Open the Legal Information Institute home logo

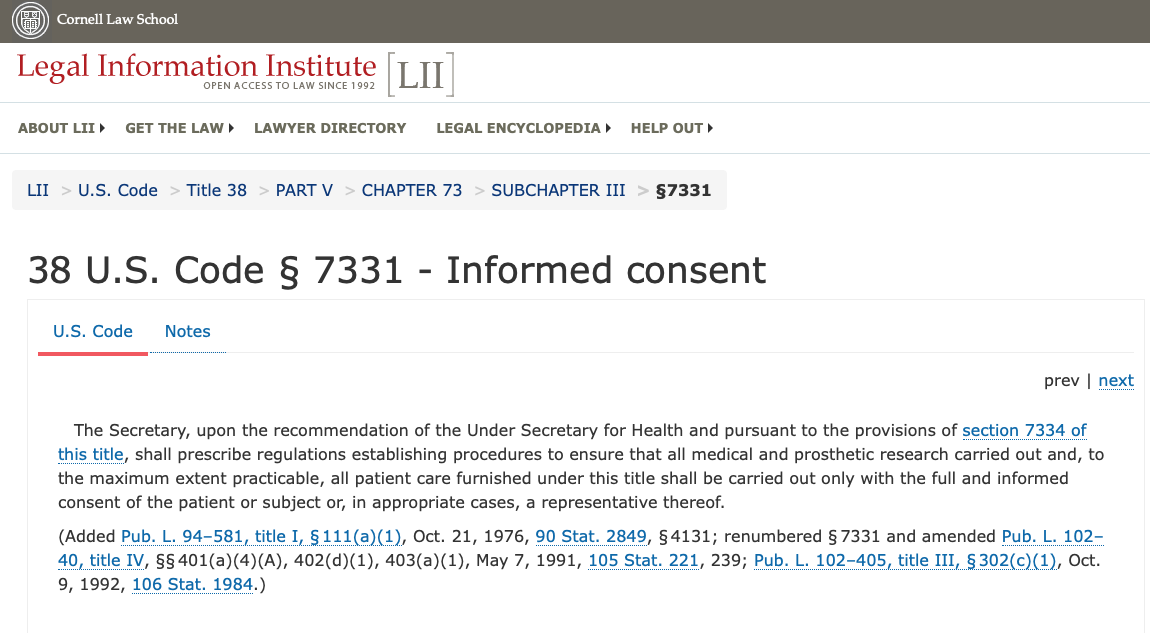197,71
